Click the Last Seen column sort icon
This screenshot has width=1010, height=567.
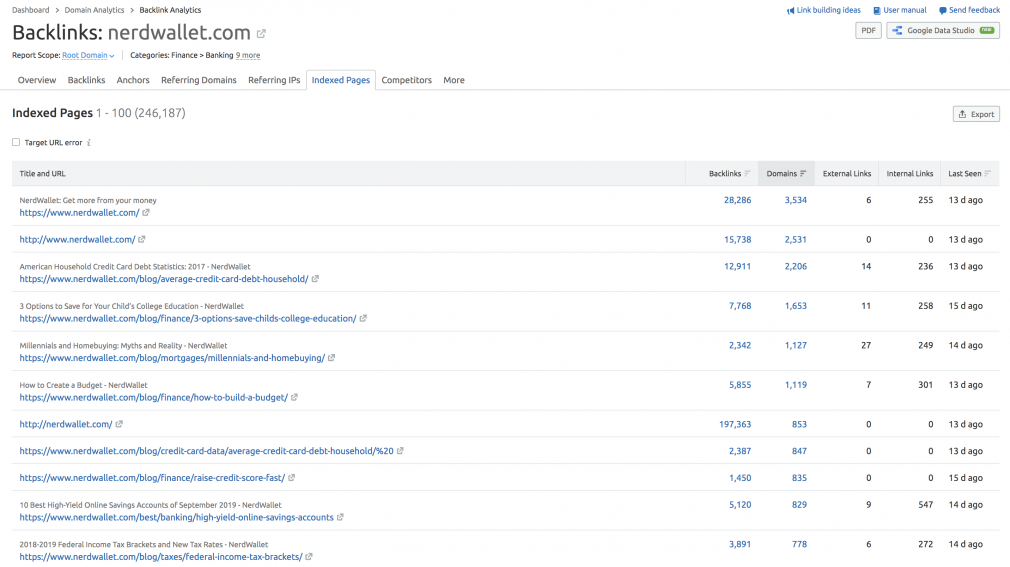987,173
